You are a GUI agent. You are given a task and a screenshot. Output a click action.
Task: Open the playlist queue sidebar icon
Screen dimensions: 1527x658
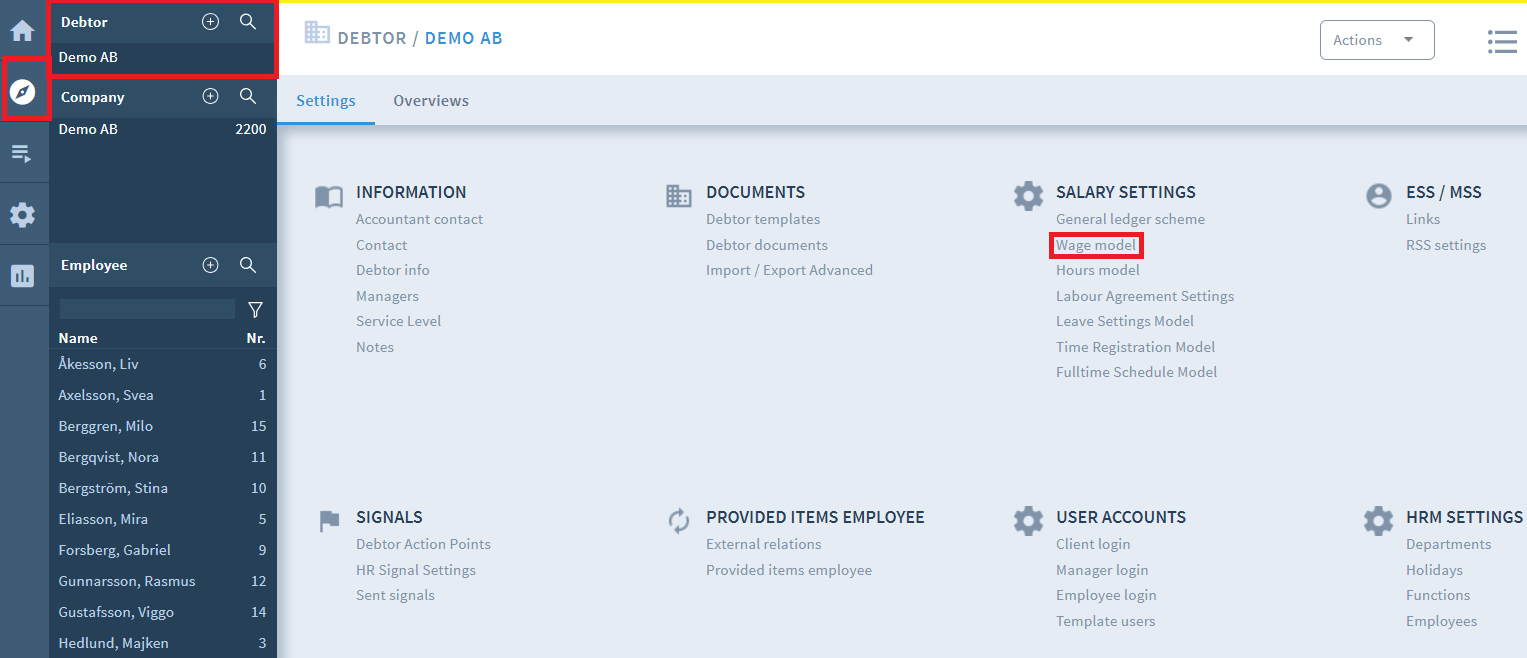[x=22, y=153]
